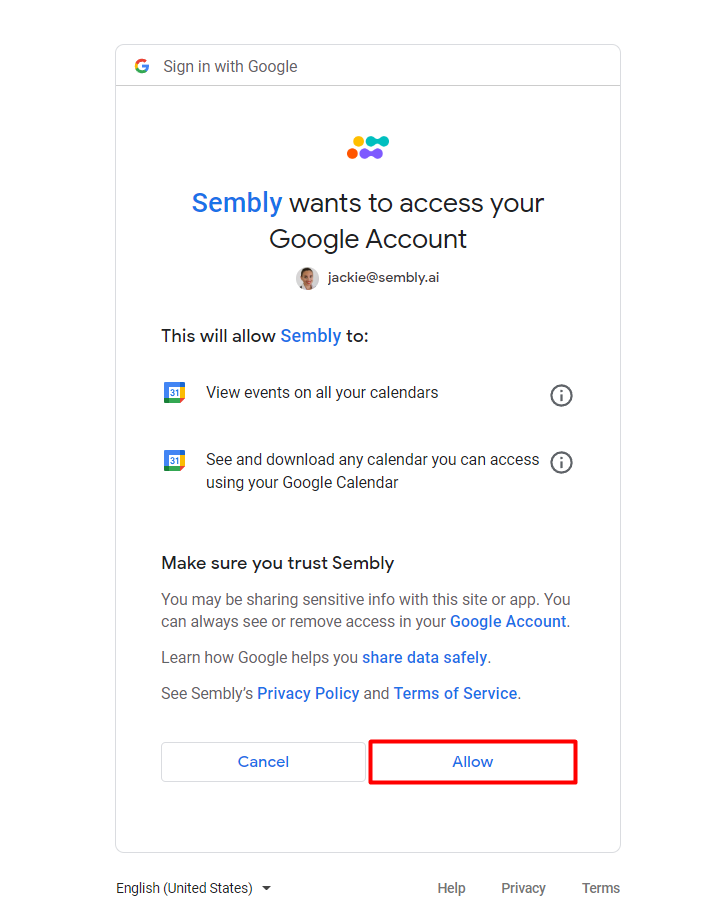The image size is (723, 916).
Task: Open the Terms footer link
Action: (601, 888)
